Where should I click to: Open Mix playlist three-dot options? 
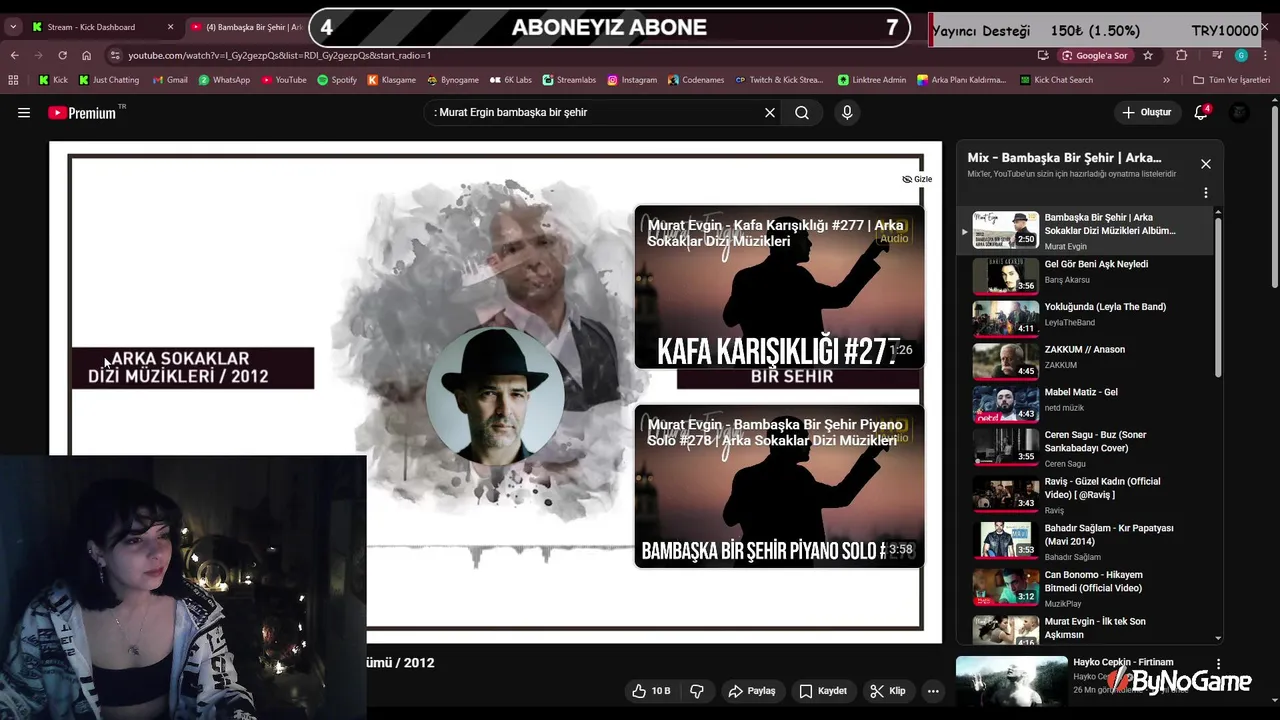pyautogui.click(x=1206, y=192)
